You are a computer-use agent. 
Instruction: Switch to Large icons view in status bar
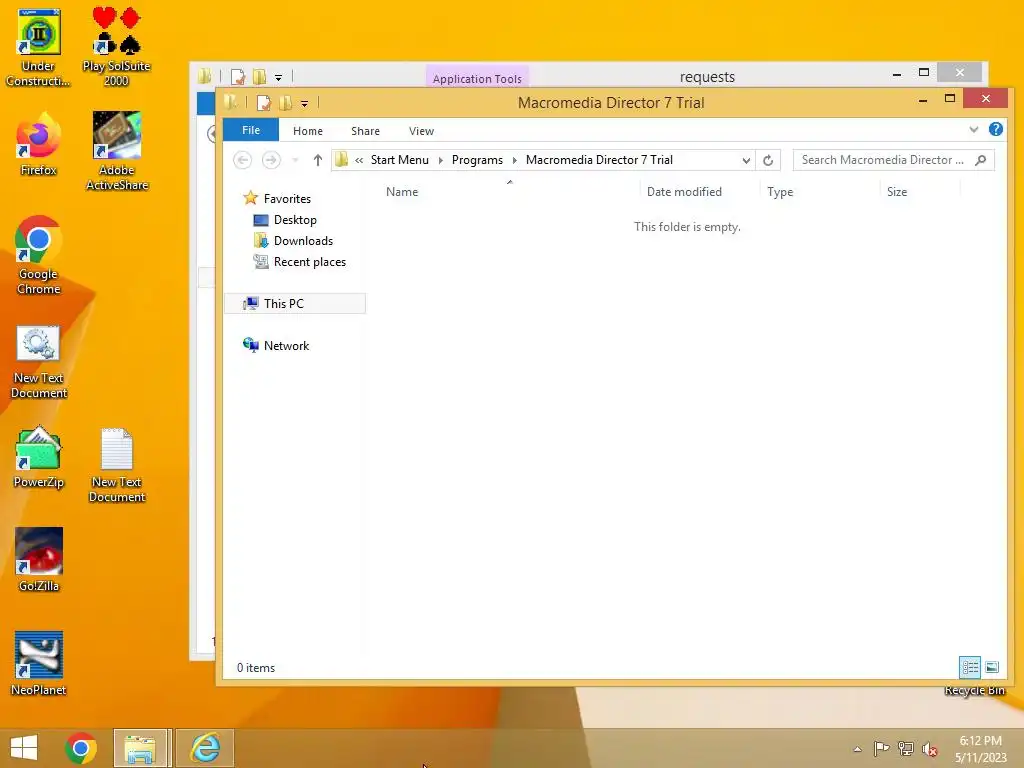tap(991, 667)
